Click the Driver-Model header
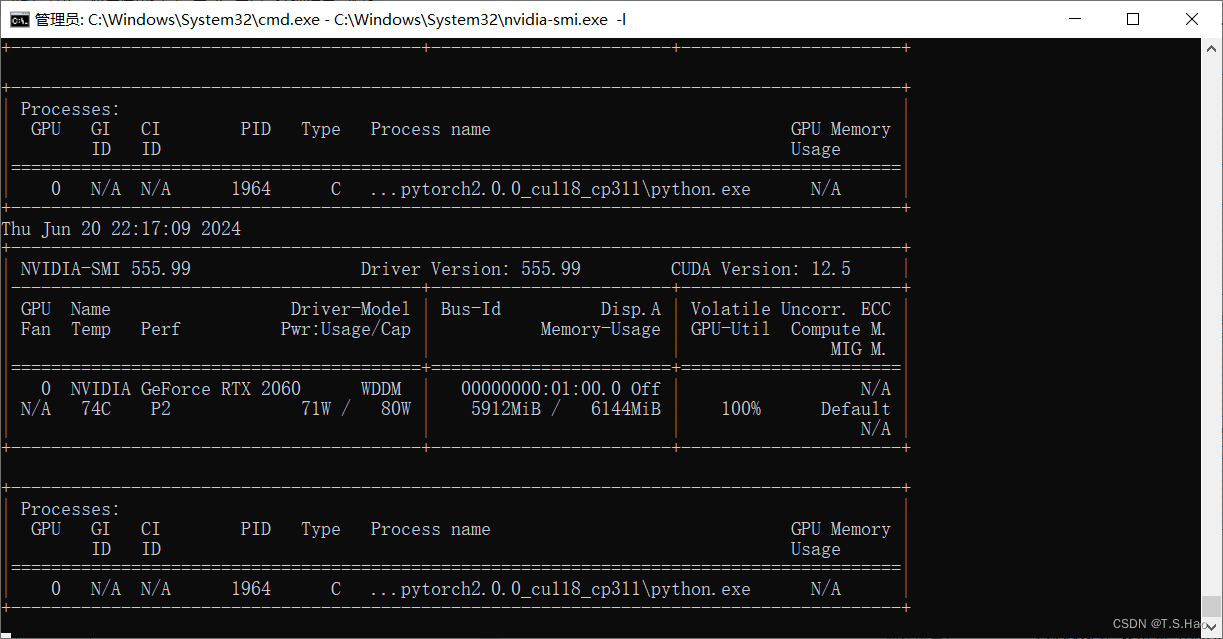The width and height of the screenshot is (1223, 639). (x=351, y=309)
